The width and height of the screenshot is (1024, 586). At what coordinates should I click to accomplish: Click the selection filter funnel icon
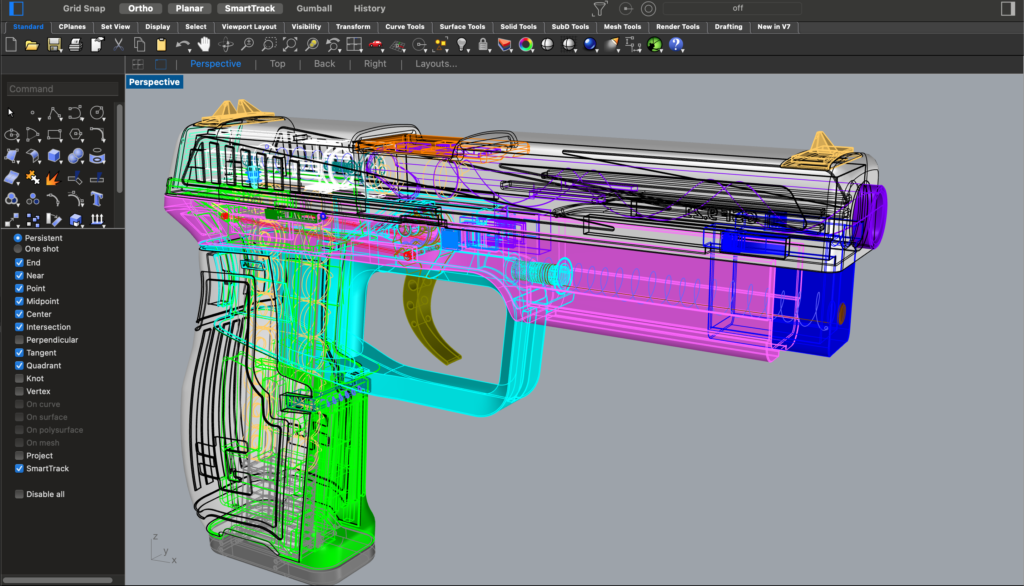(600, 9)
